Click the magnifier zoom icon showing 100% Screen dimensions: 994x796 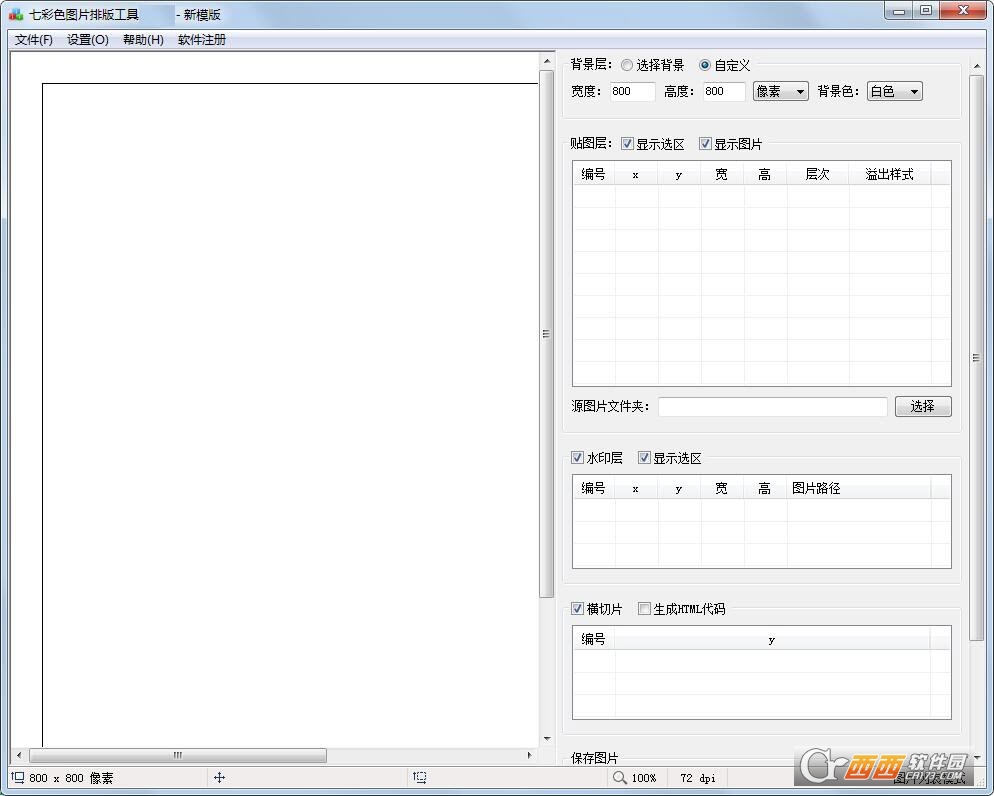(620, 777)
